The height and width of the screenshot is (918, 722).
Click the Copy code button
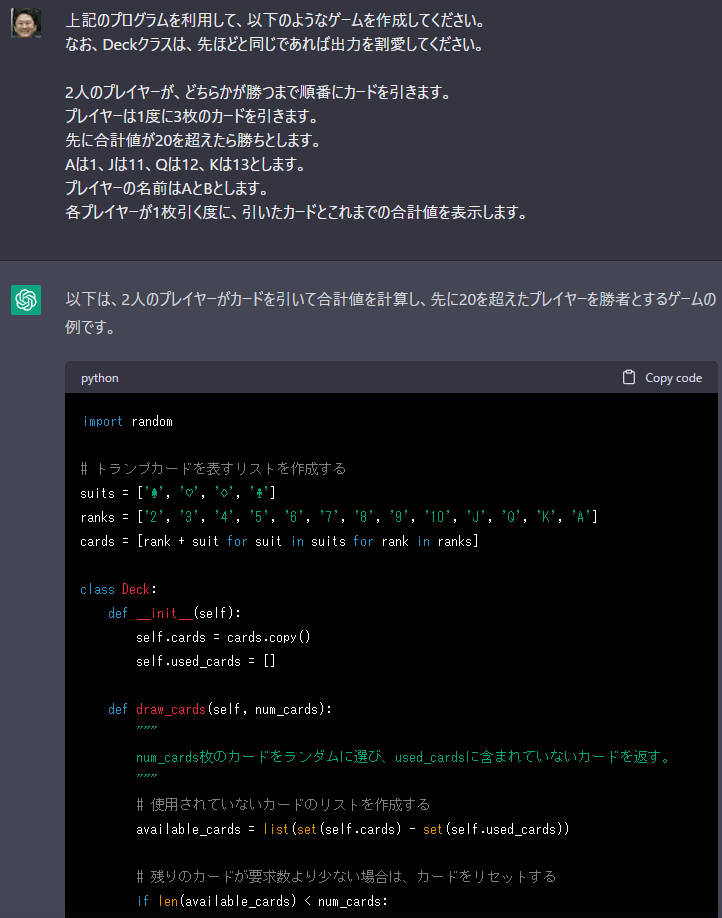coord(662,378)
